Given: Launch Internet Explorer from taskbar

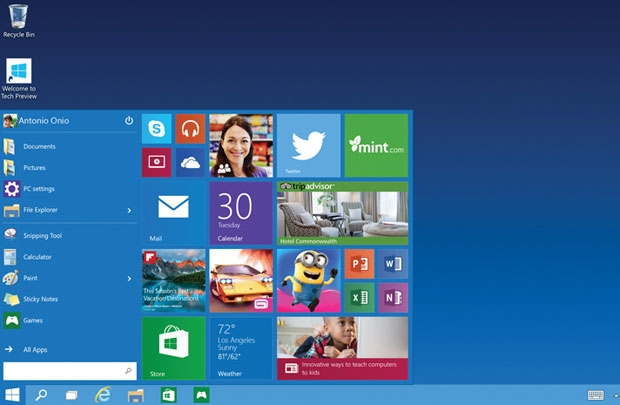Looking at the screenshot, I should [x=103, y=395].
